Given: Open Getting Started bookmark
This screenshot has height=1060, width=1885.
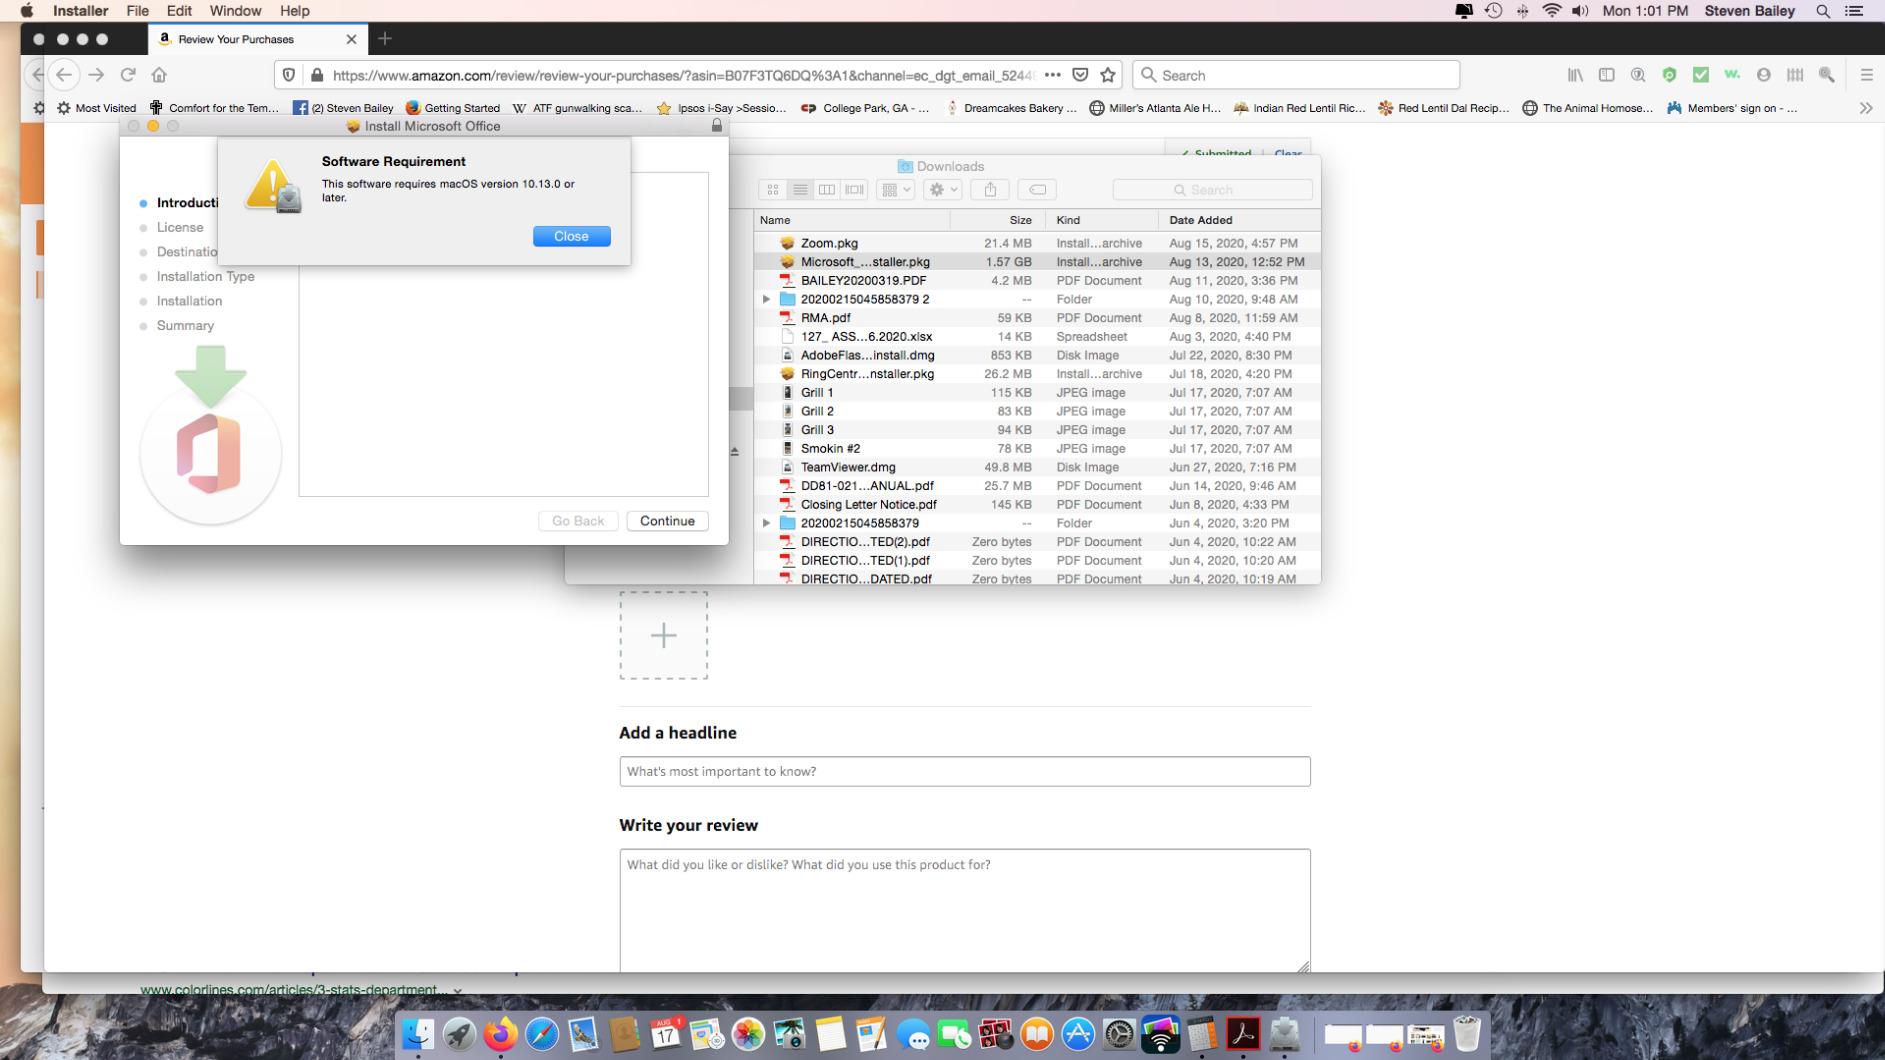Looking at the screenshot, I should click(453, 108).
